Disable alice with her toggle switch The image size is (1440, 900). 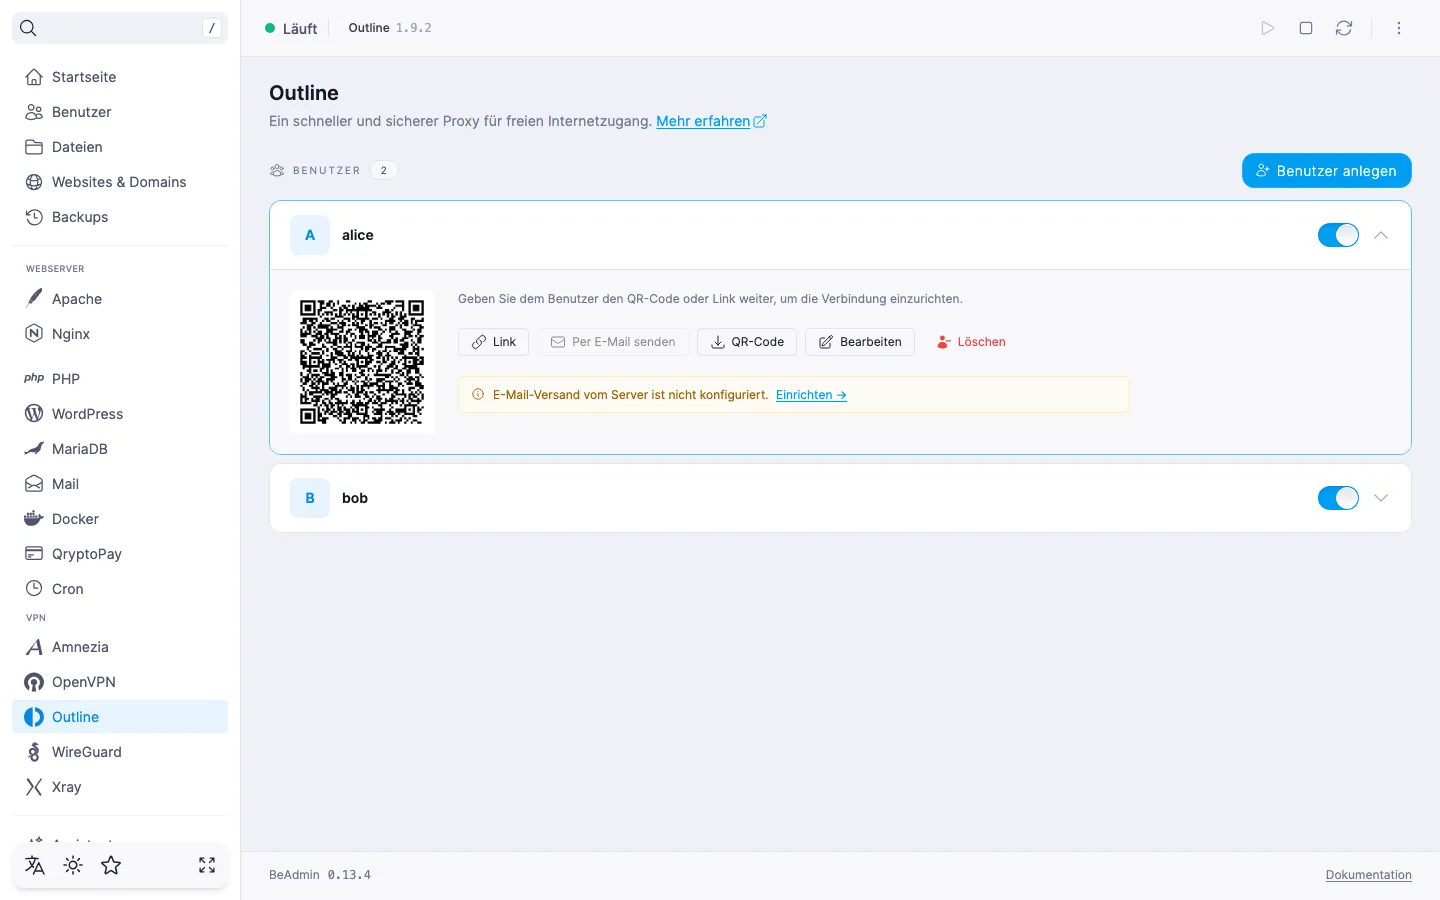click(1338, 235)
